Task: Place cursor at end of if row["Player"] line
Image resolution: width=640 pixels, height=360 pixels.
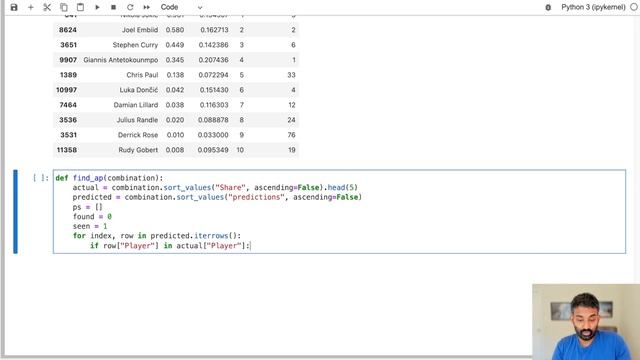Action: [250, 246]
